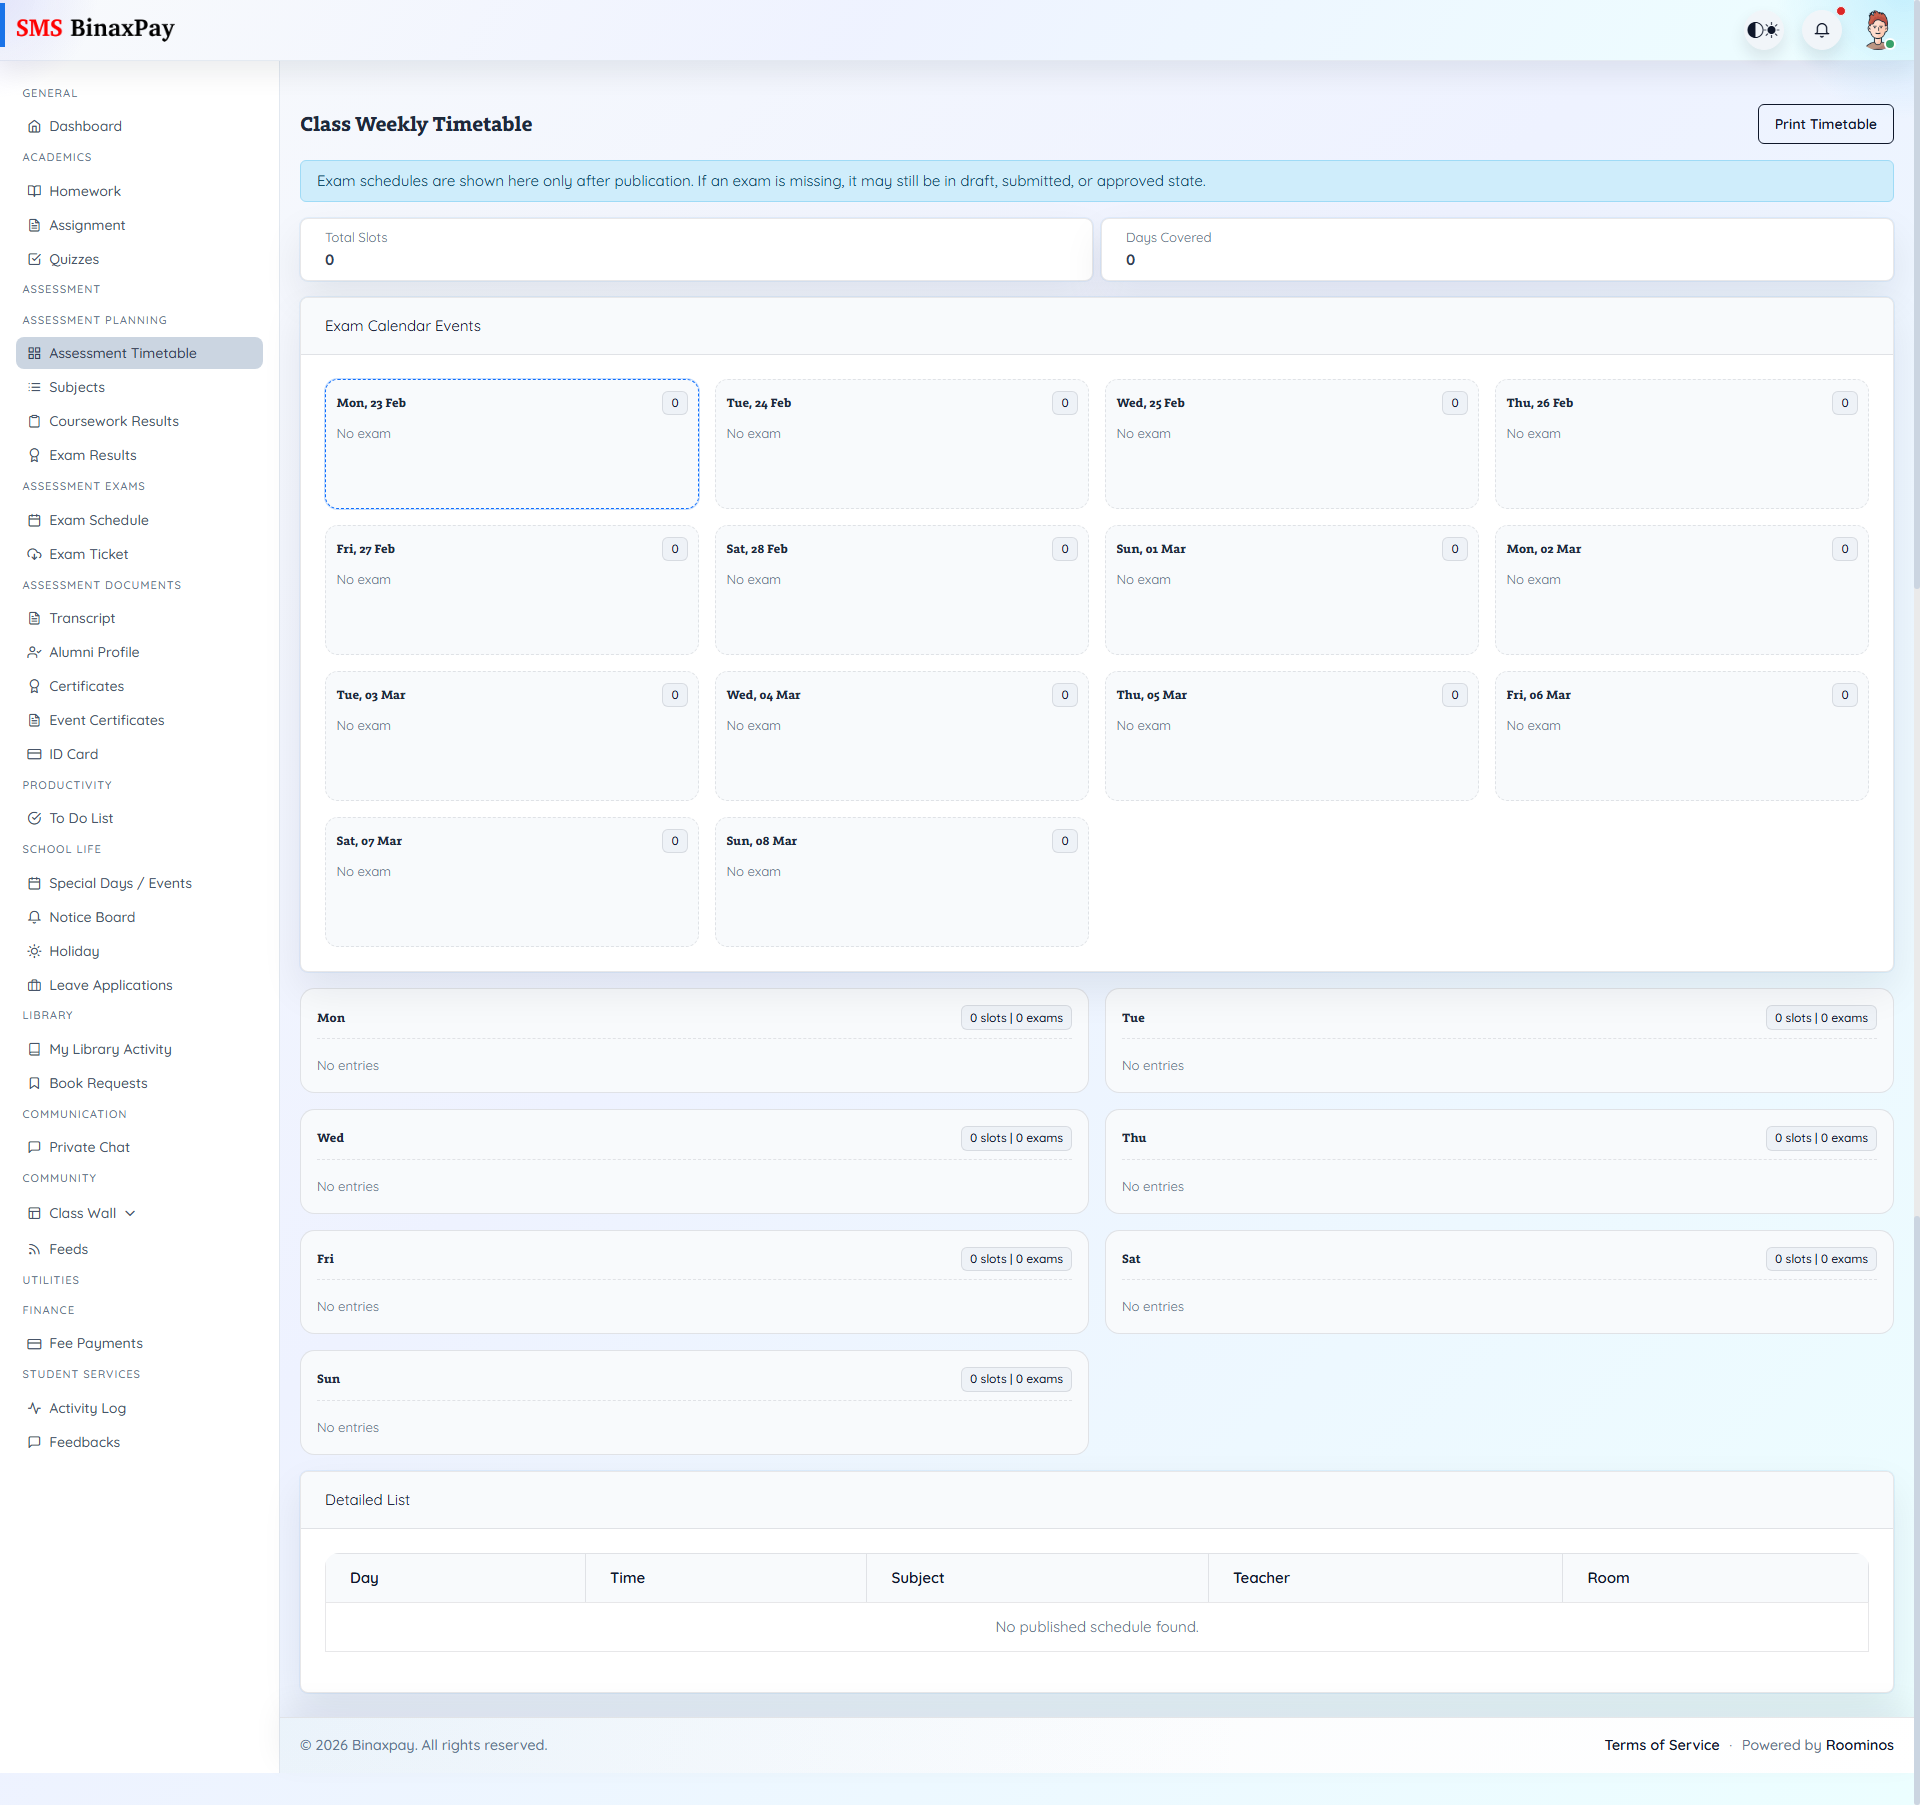Open Dashboard from the sidebar
The image size is (1920, 1805).
[85, 126]
